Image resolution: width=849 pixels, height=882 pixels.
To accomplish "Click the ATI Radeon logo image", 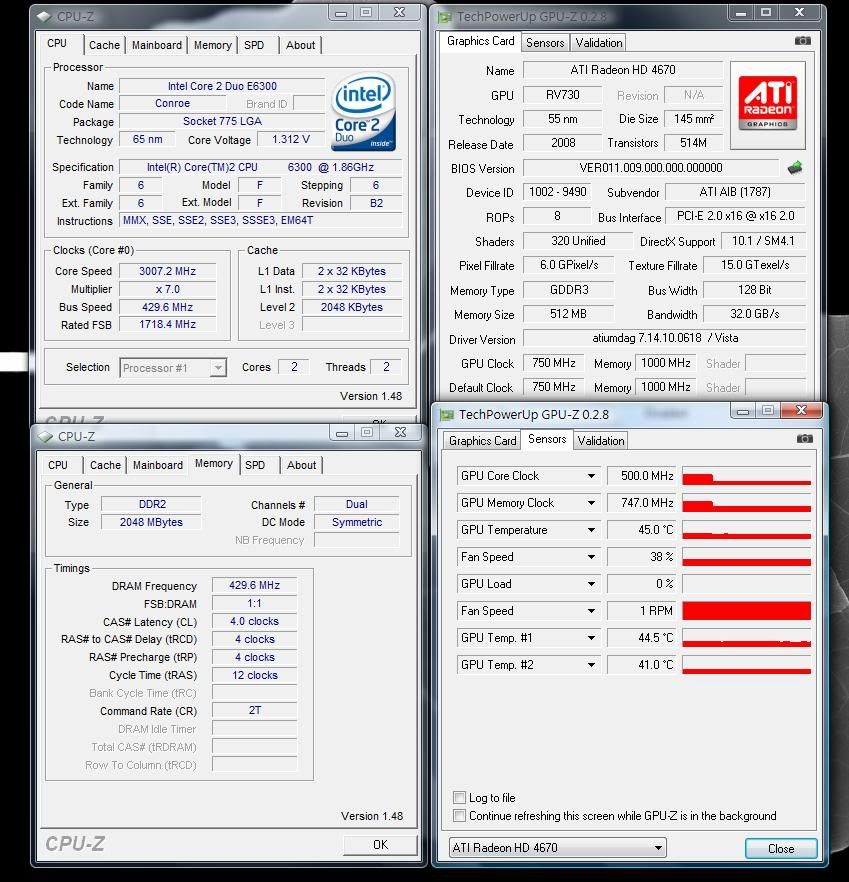I will pyautogui.click(x=767, y=105).
